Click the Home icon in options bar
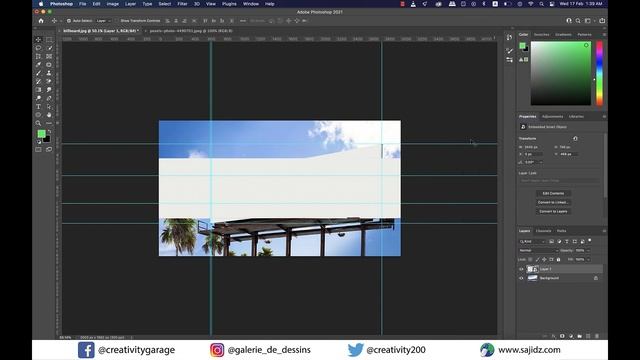Screen dimensions: 640x360 tap(41, 20)
